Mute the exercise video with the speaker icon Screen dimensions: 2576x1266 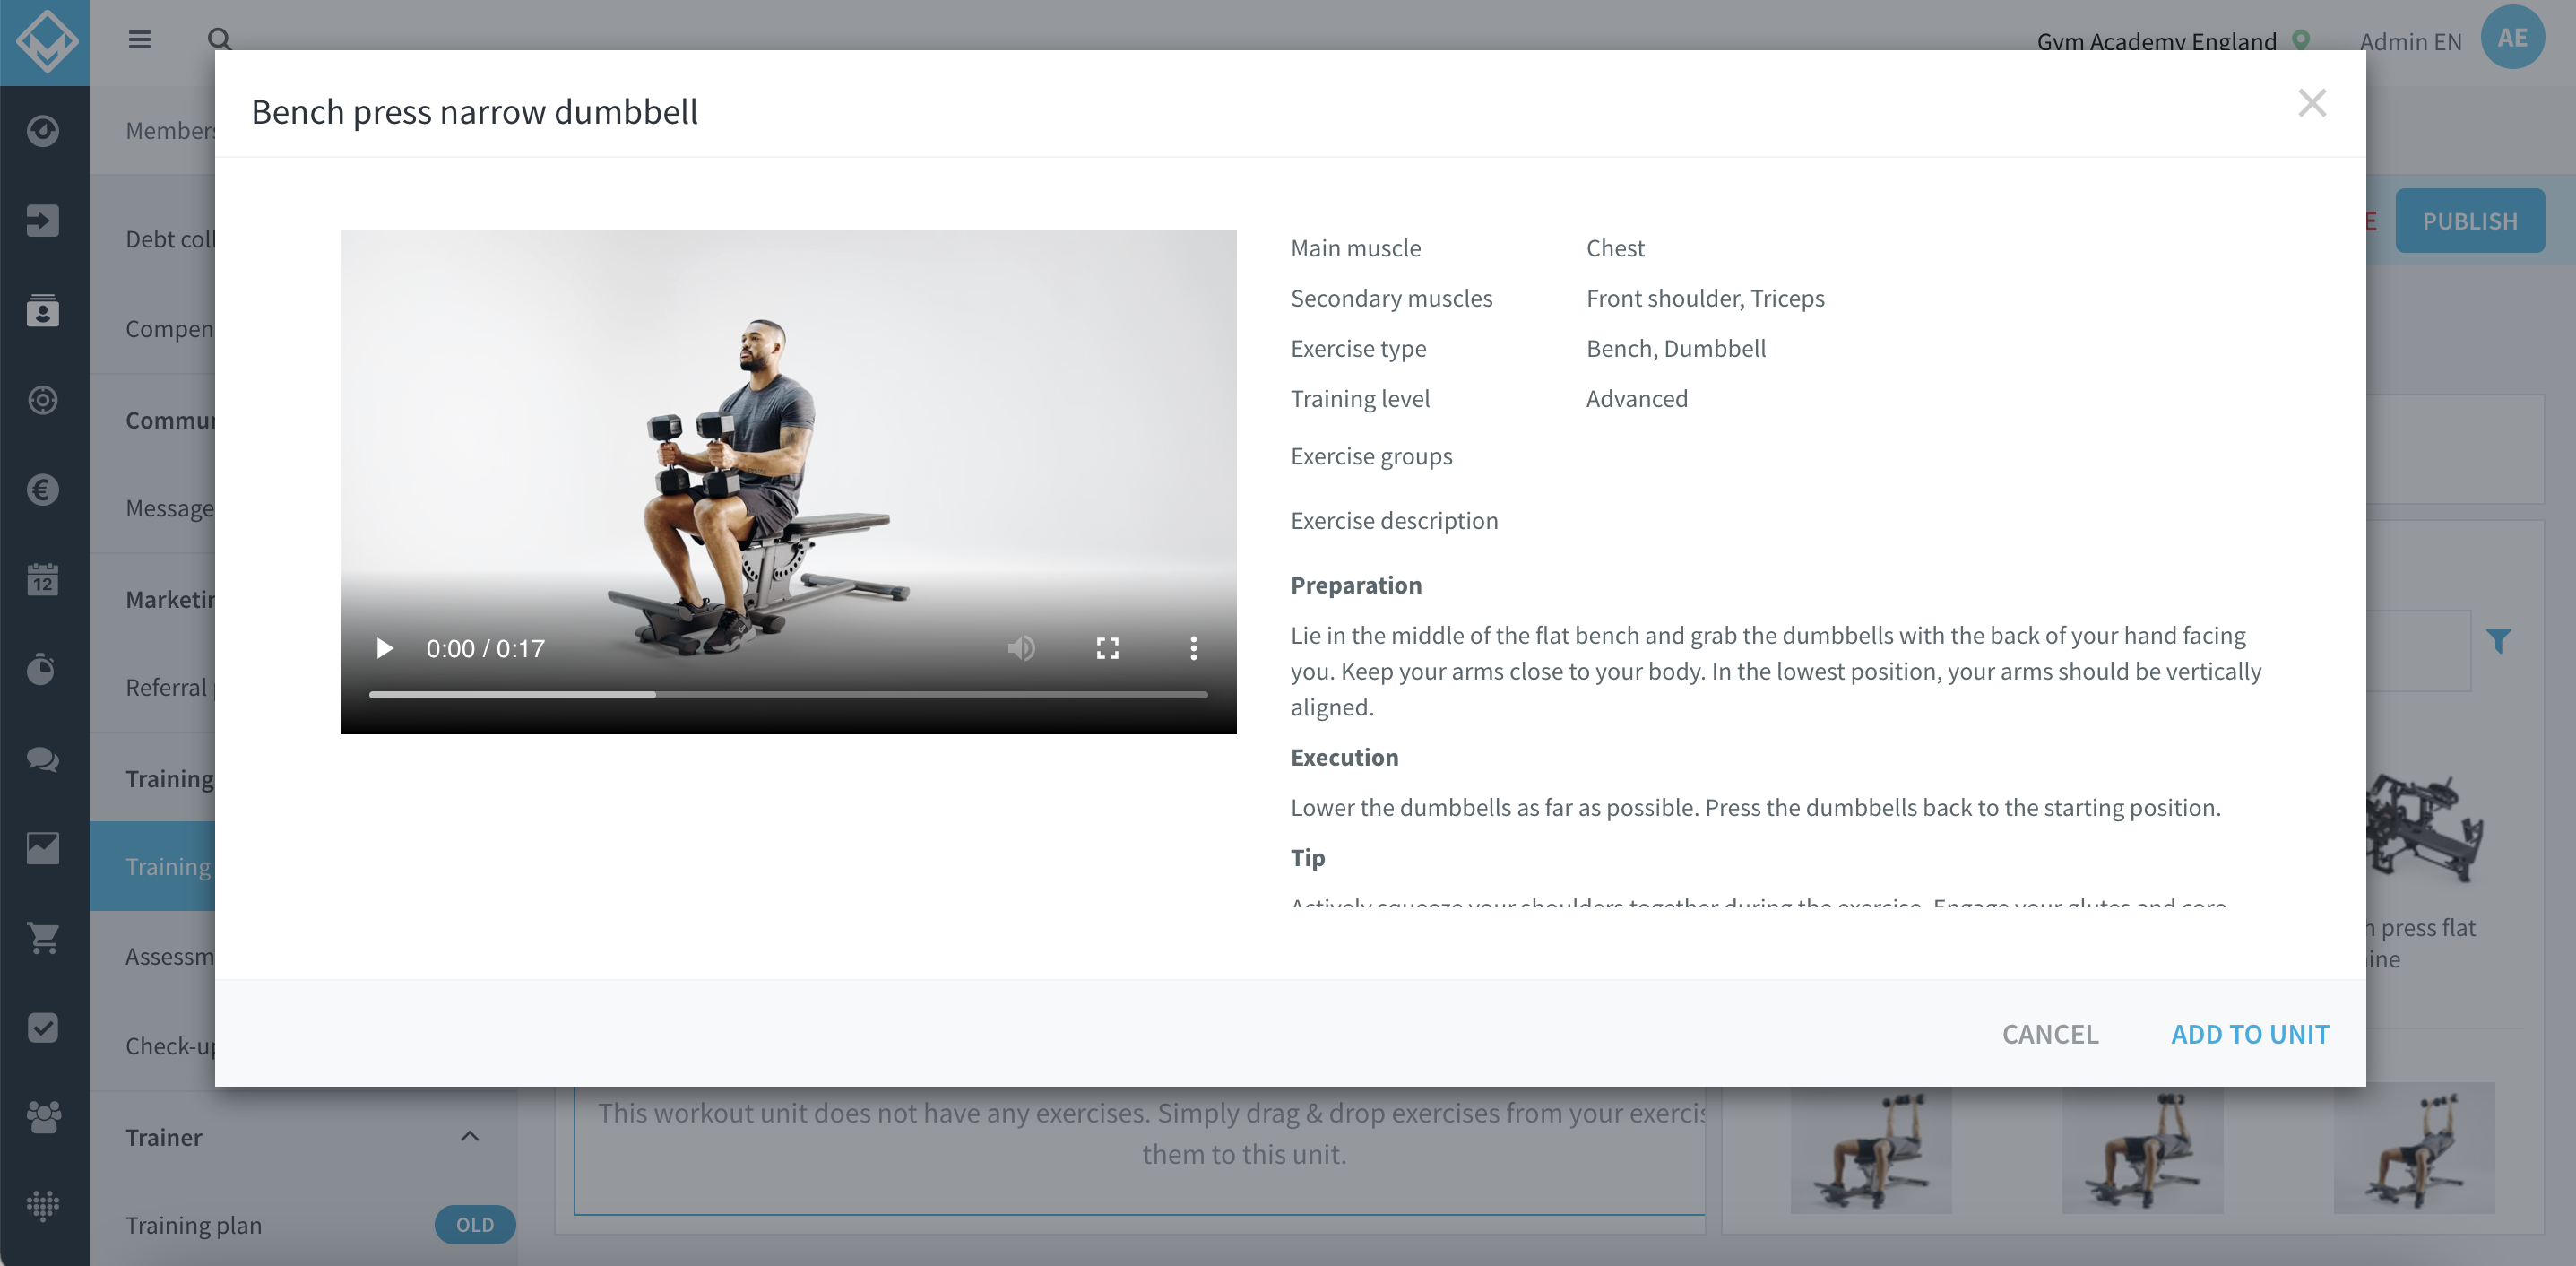coord(1021,648)
